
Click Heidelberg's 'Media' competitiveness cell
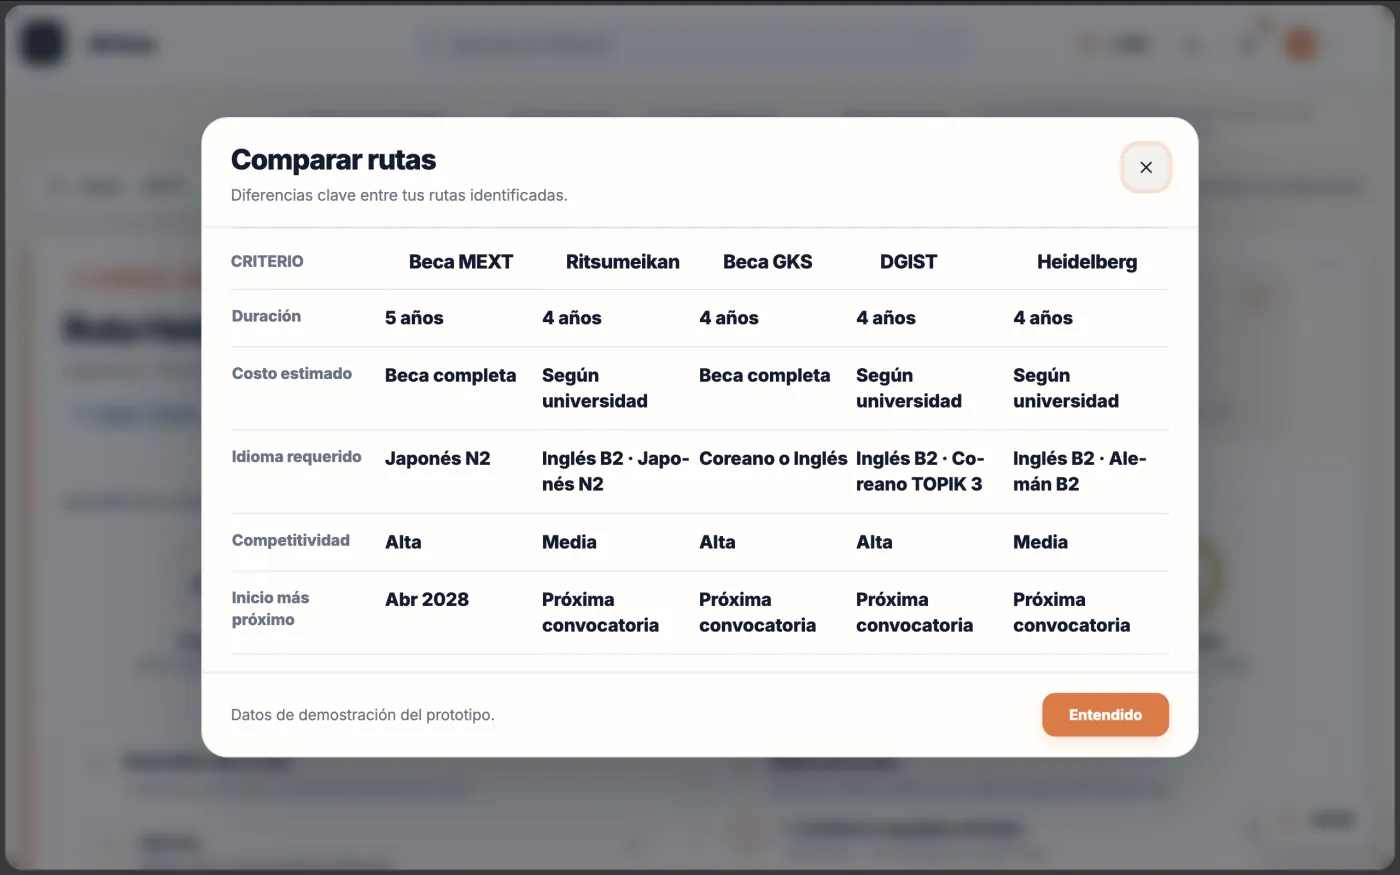click(1040, 542)
